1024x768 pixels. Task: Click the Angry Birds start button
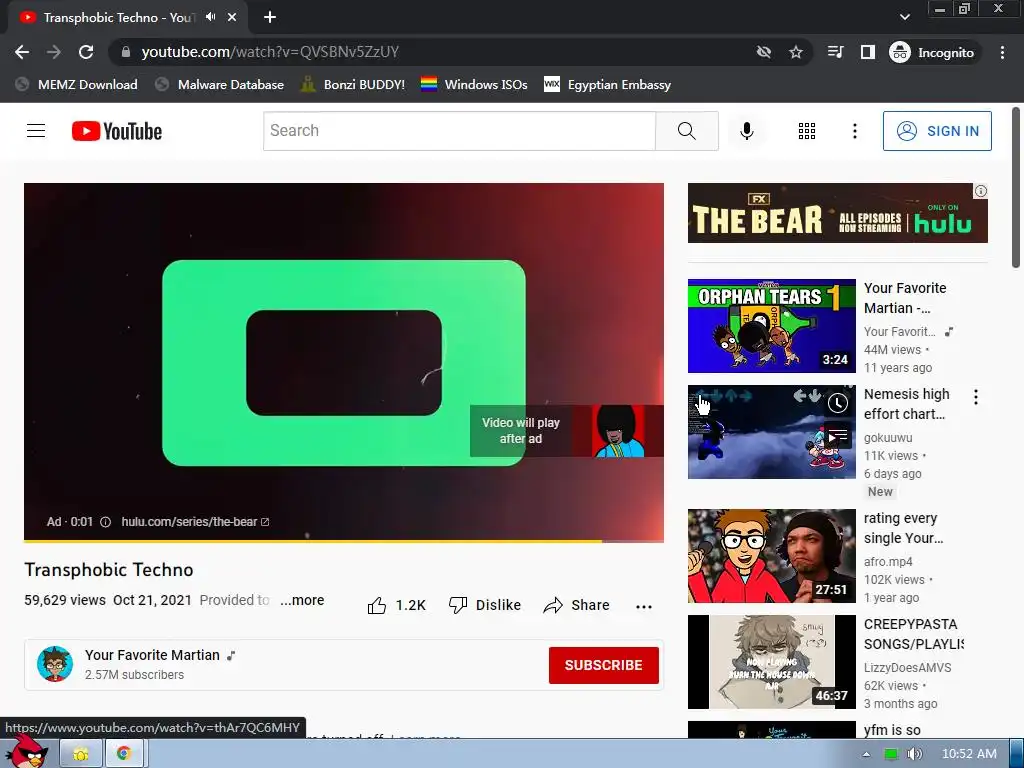point(26,752)
